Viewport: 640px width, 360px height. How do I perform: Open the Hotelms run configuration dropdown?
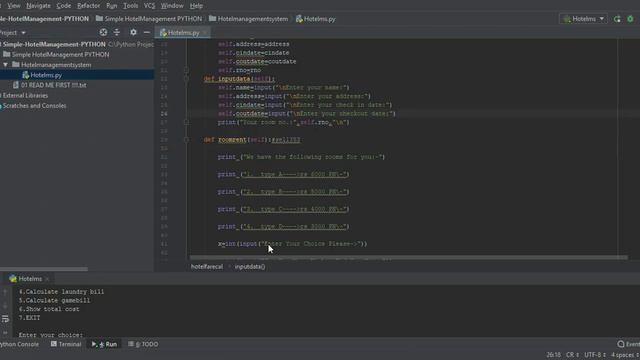(584, 19)
